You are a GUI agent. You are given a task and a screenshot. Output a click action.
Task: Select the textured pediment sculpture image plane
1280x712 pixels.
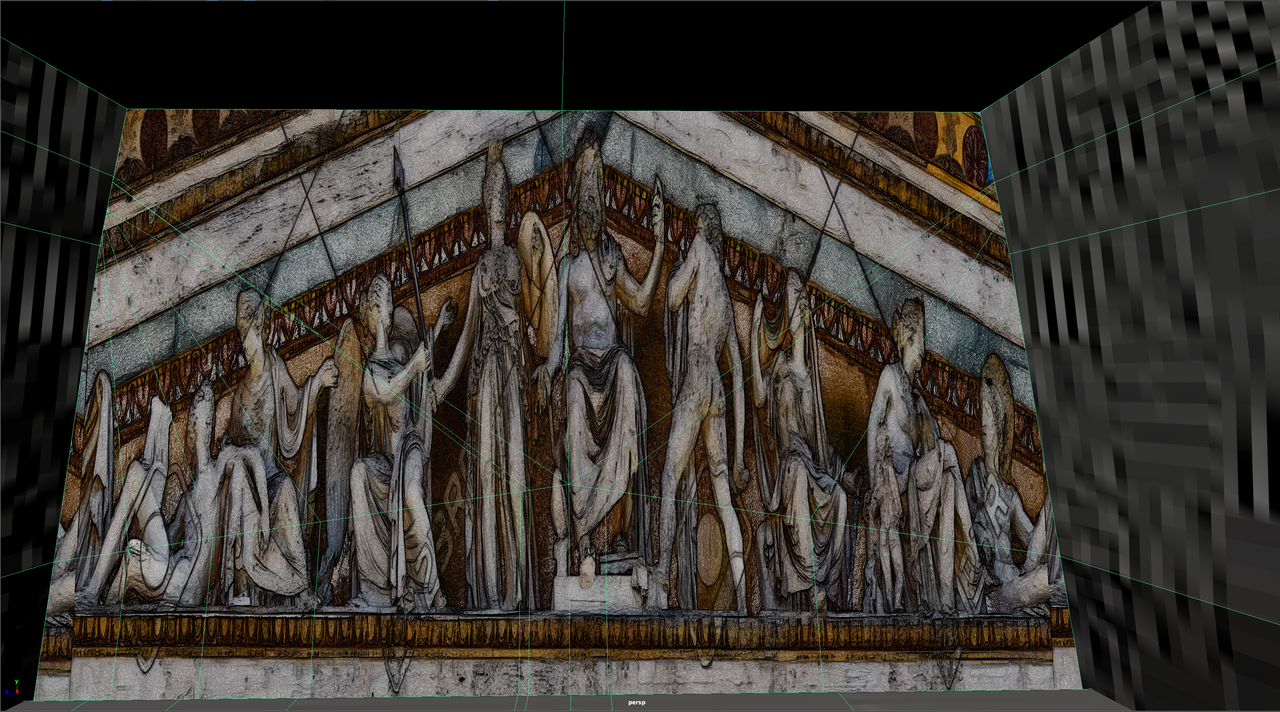point(560,404)
